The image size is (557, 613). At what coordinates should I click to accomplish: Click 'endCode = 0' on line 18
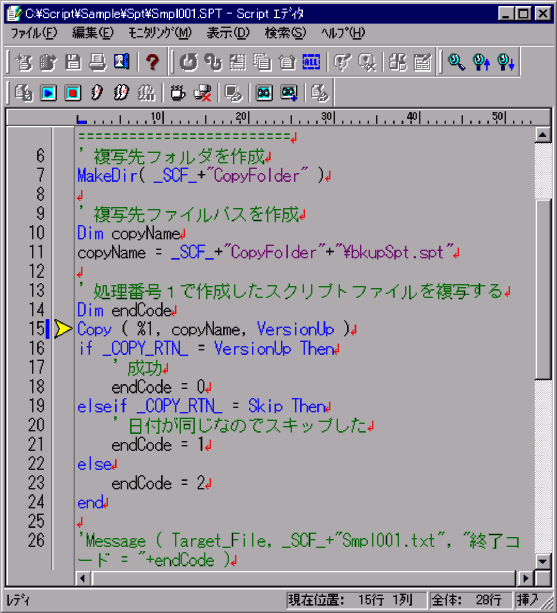click(158, 387)
